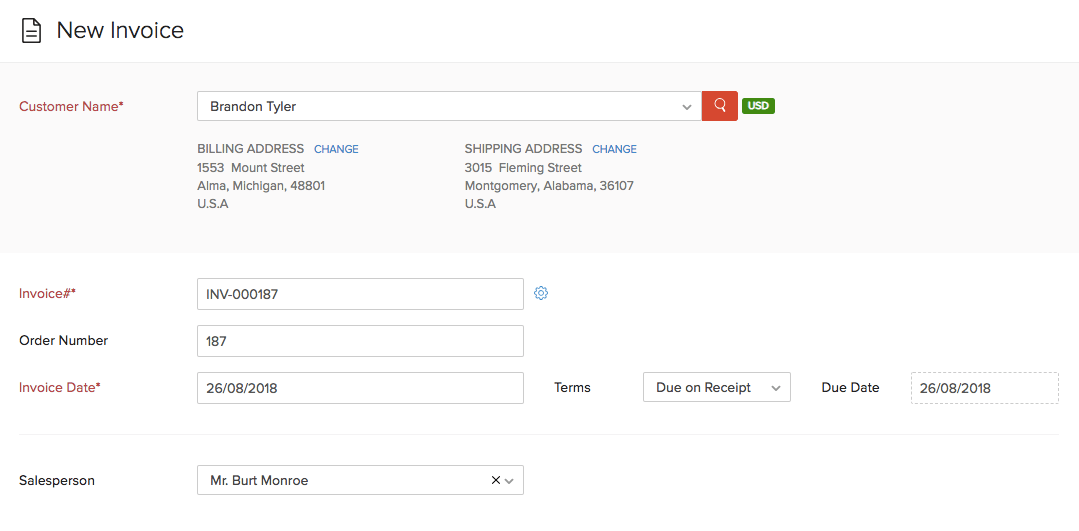Click the Customer Name label
Viewport: 1079px width, 531px height.
pyautogui.click(x=71, y=107)
